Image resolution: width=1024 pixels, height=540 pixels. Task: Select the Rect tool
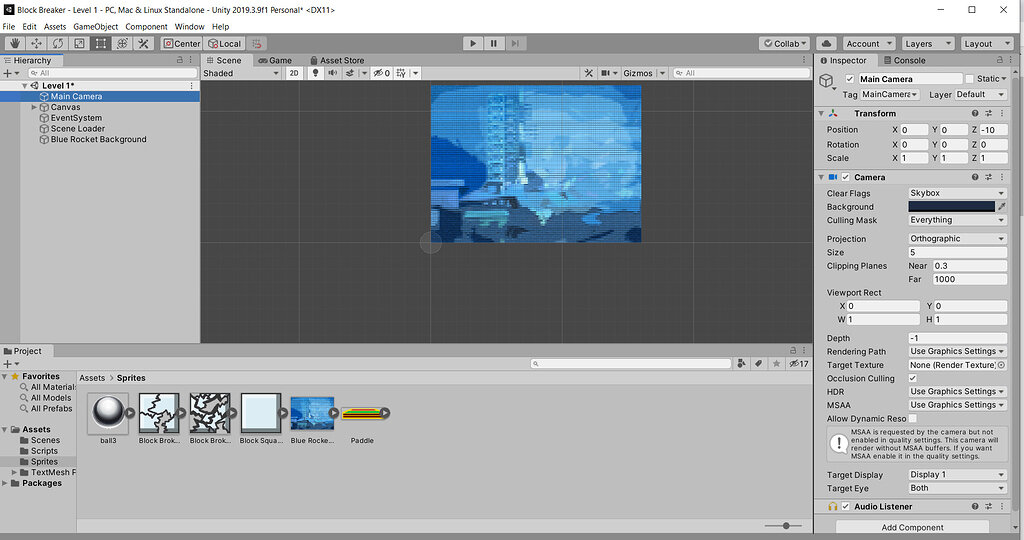click(x=101, y=43)
